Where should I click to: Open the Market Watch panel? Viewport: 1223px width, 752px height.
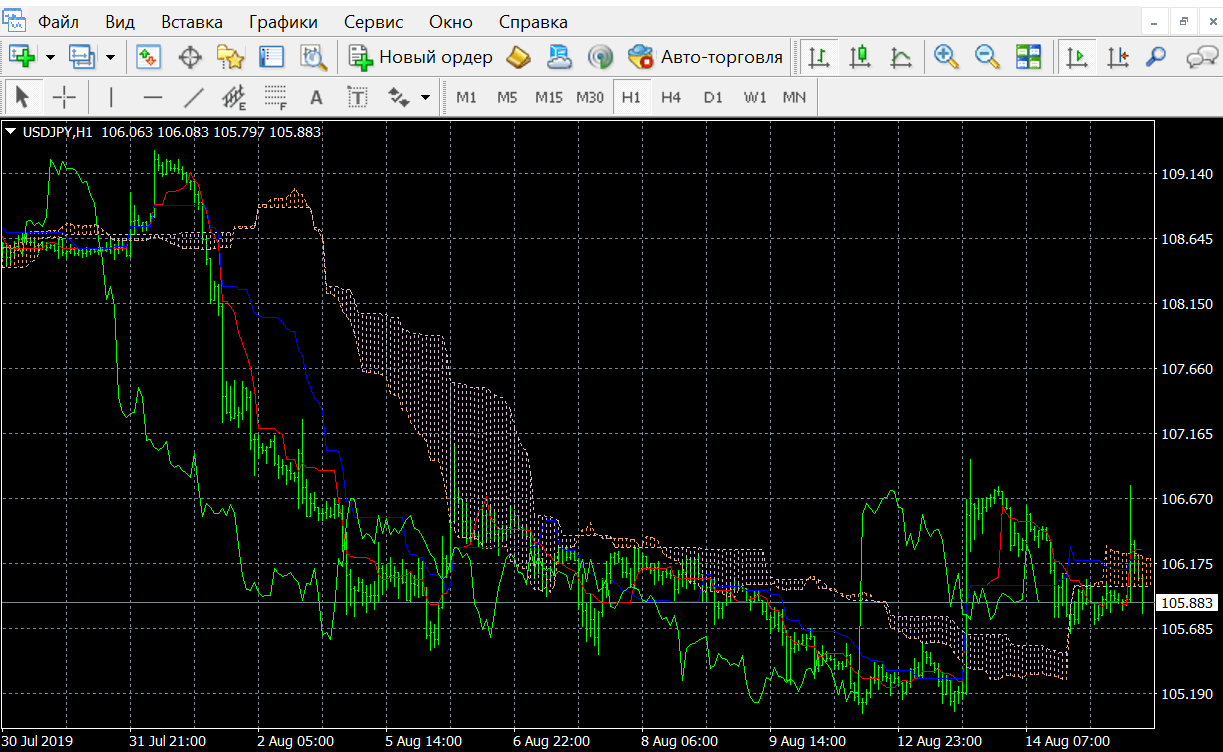(x=148, y=57)
